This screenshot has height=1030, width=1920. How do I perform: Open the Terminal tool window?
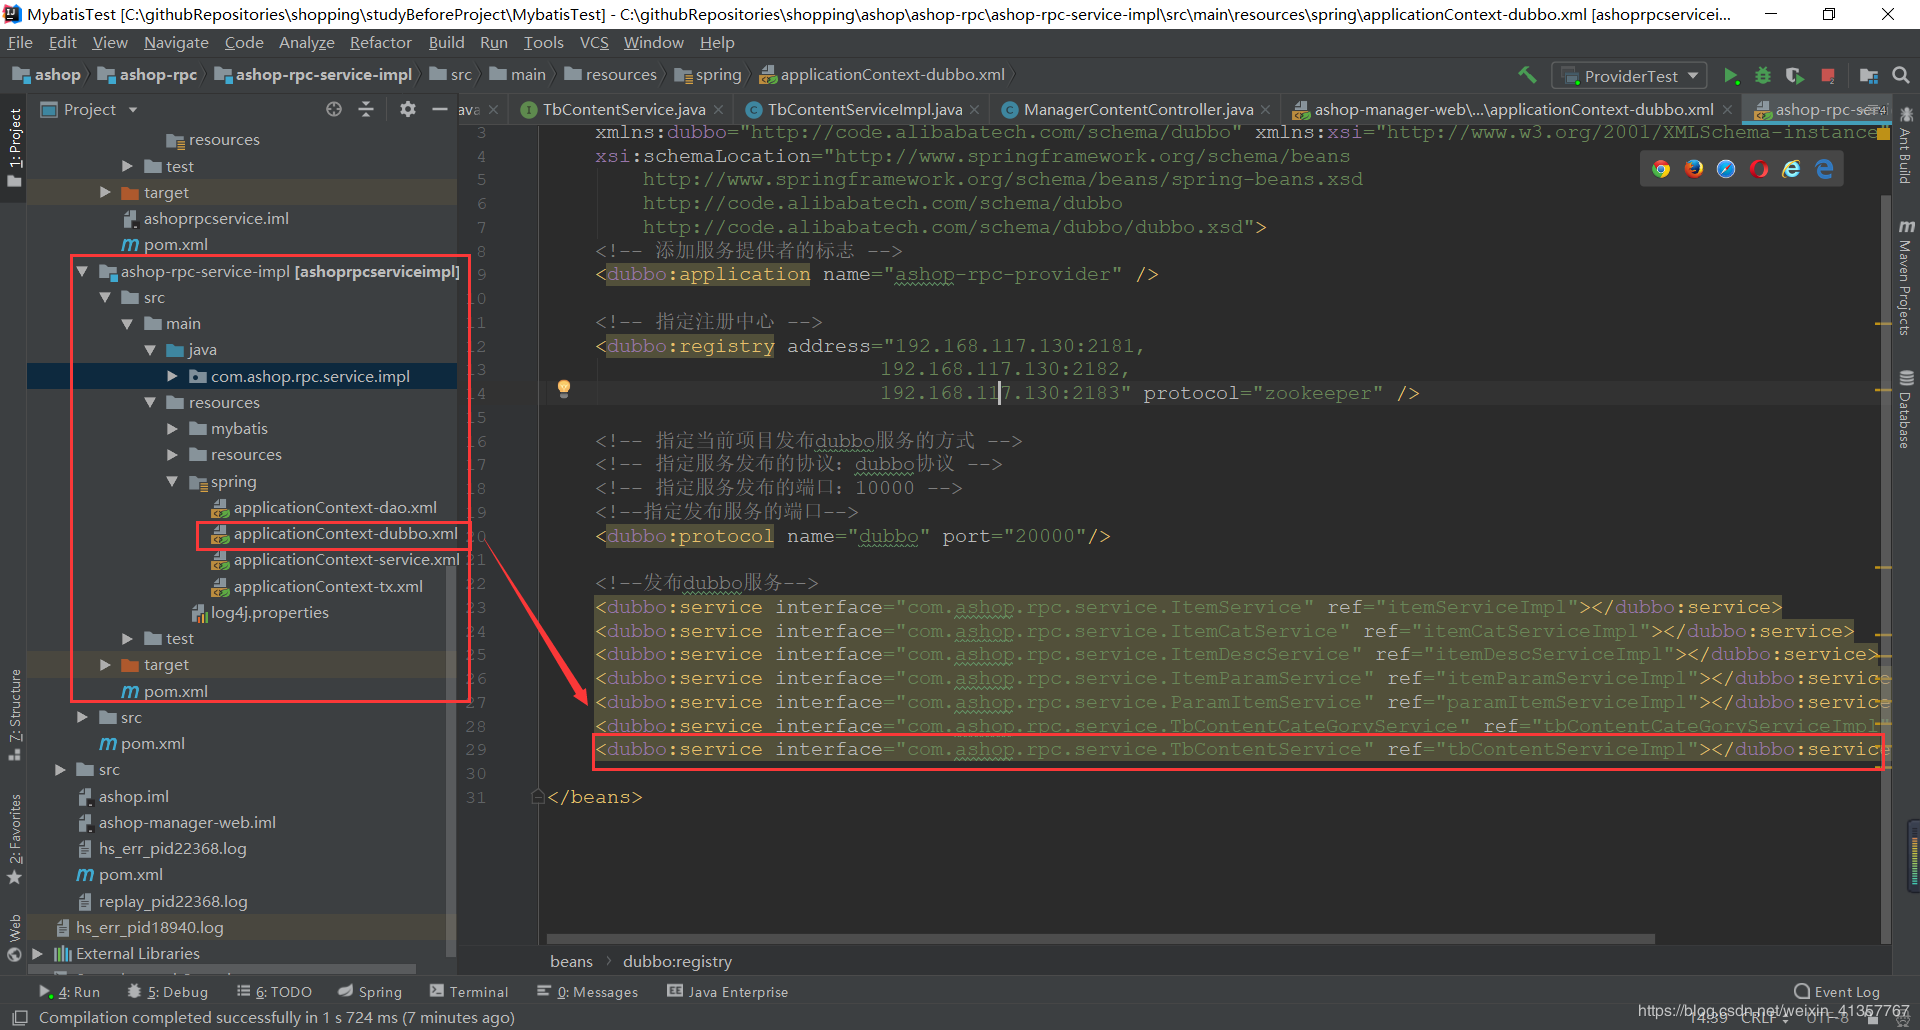point(469,992)
